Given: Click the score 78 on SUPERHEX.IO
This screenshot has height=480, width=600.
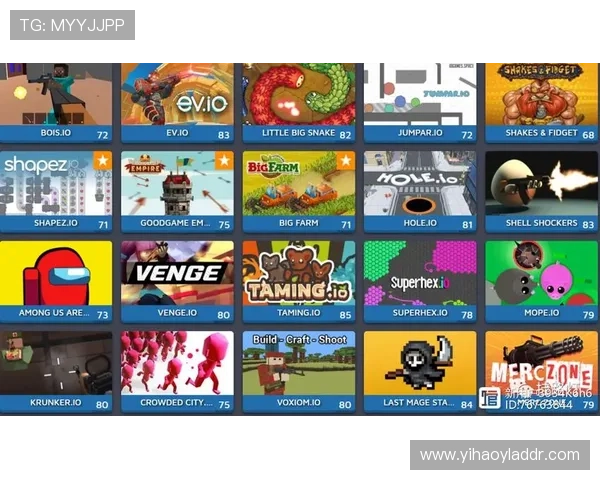Looking at the screenshot, I should coord(467,315).
